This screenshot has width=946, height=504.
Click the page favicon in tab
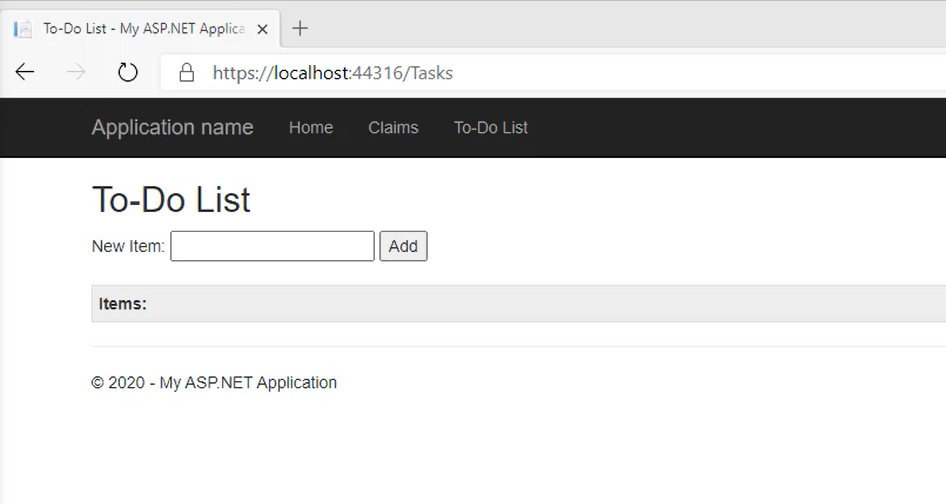[23, 29]
